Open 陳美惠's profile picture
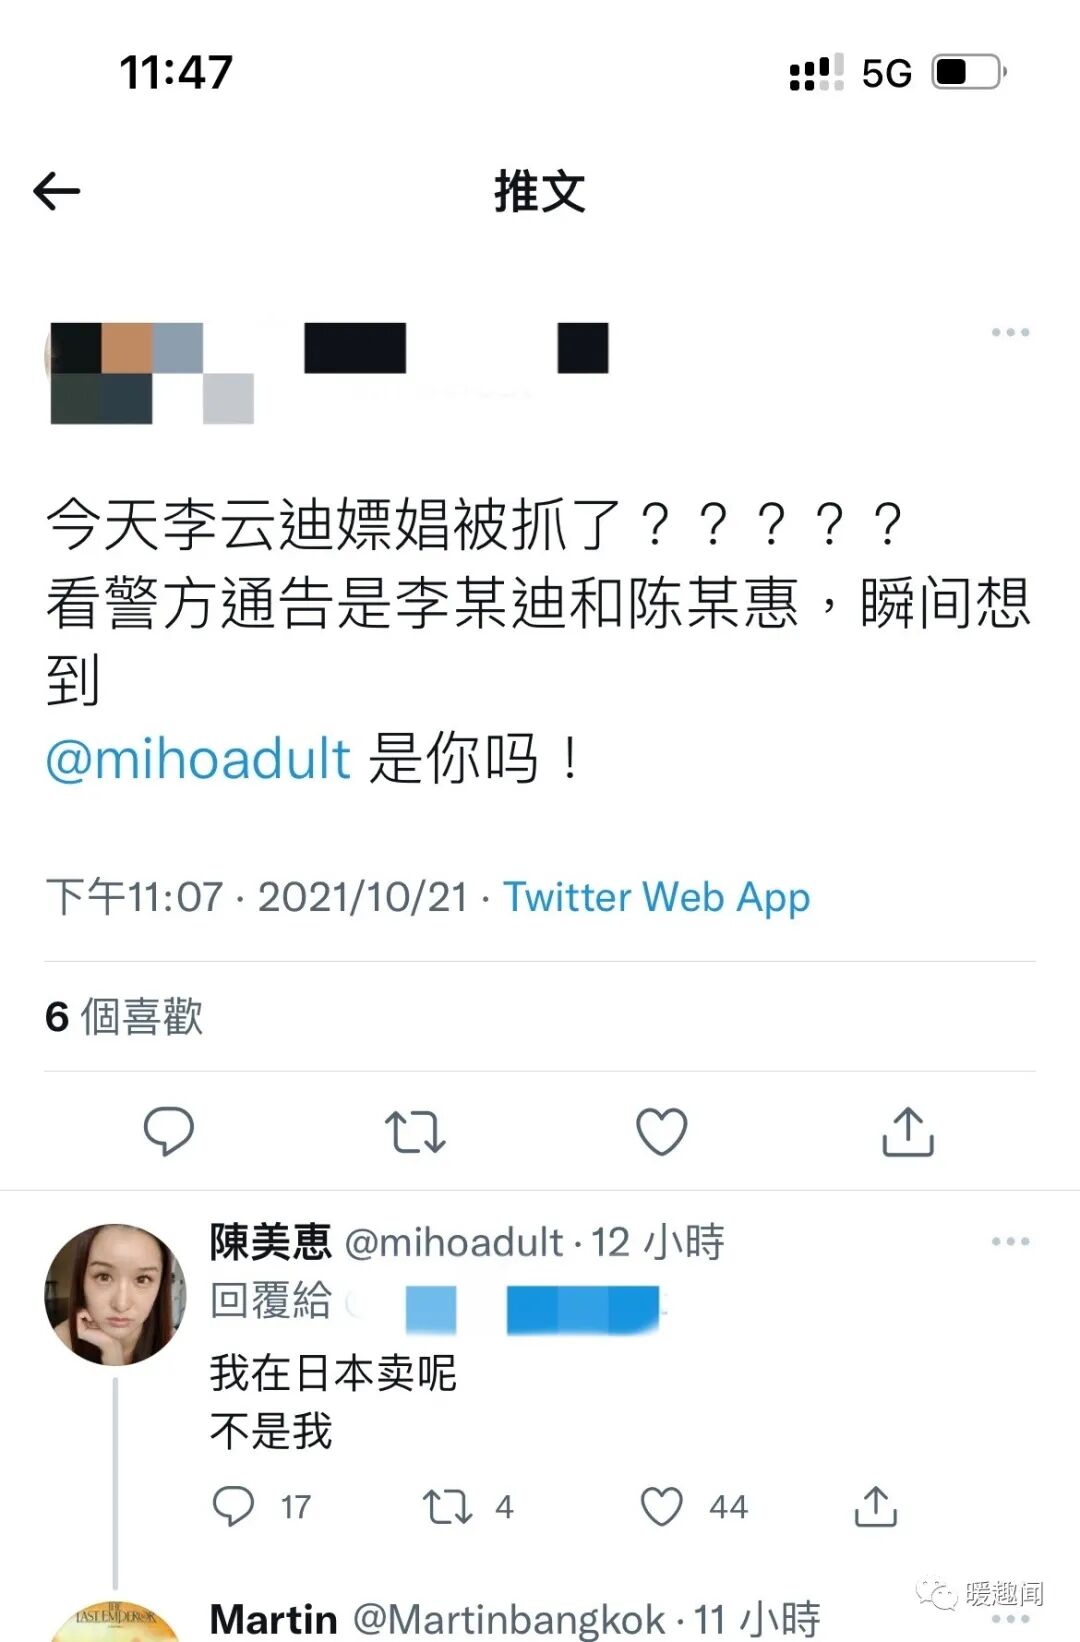1080x1642 pixels. (116, 1295)
